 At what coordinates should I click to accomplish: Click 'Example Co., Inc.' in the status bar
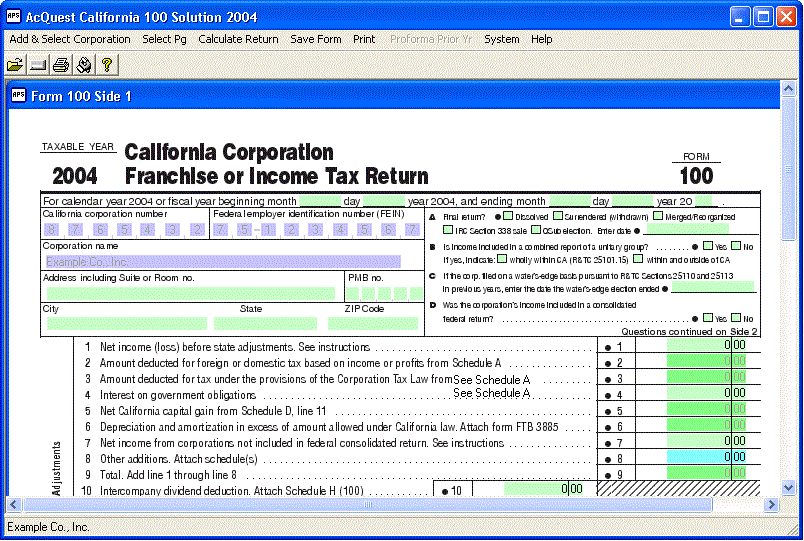click(x=48, y=527)
